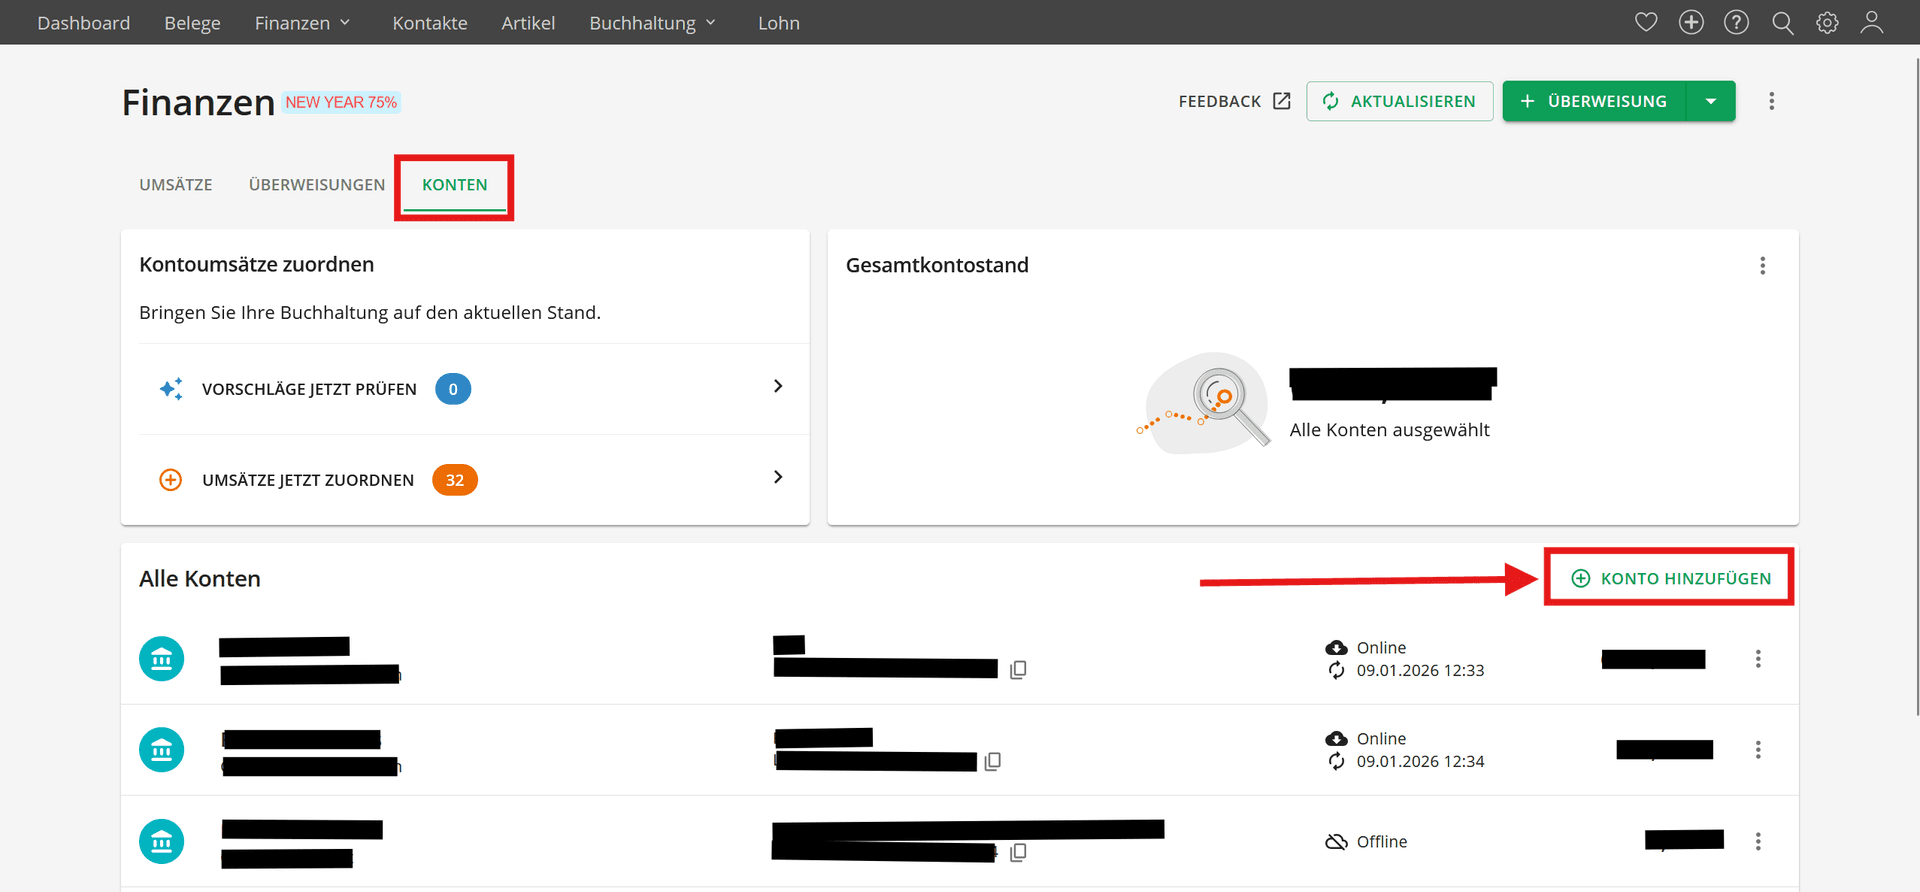1920x892 pixels.
Task: Open three-dot menu for first account row
Action: tap(1758, 659)
